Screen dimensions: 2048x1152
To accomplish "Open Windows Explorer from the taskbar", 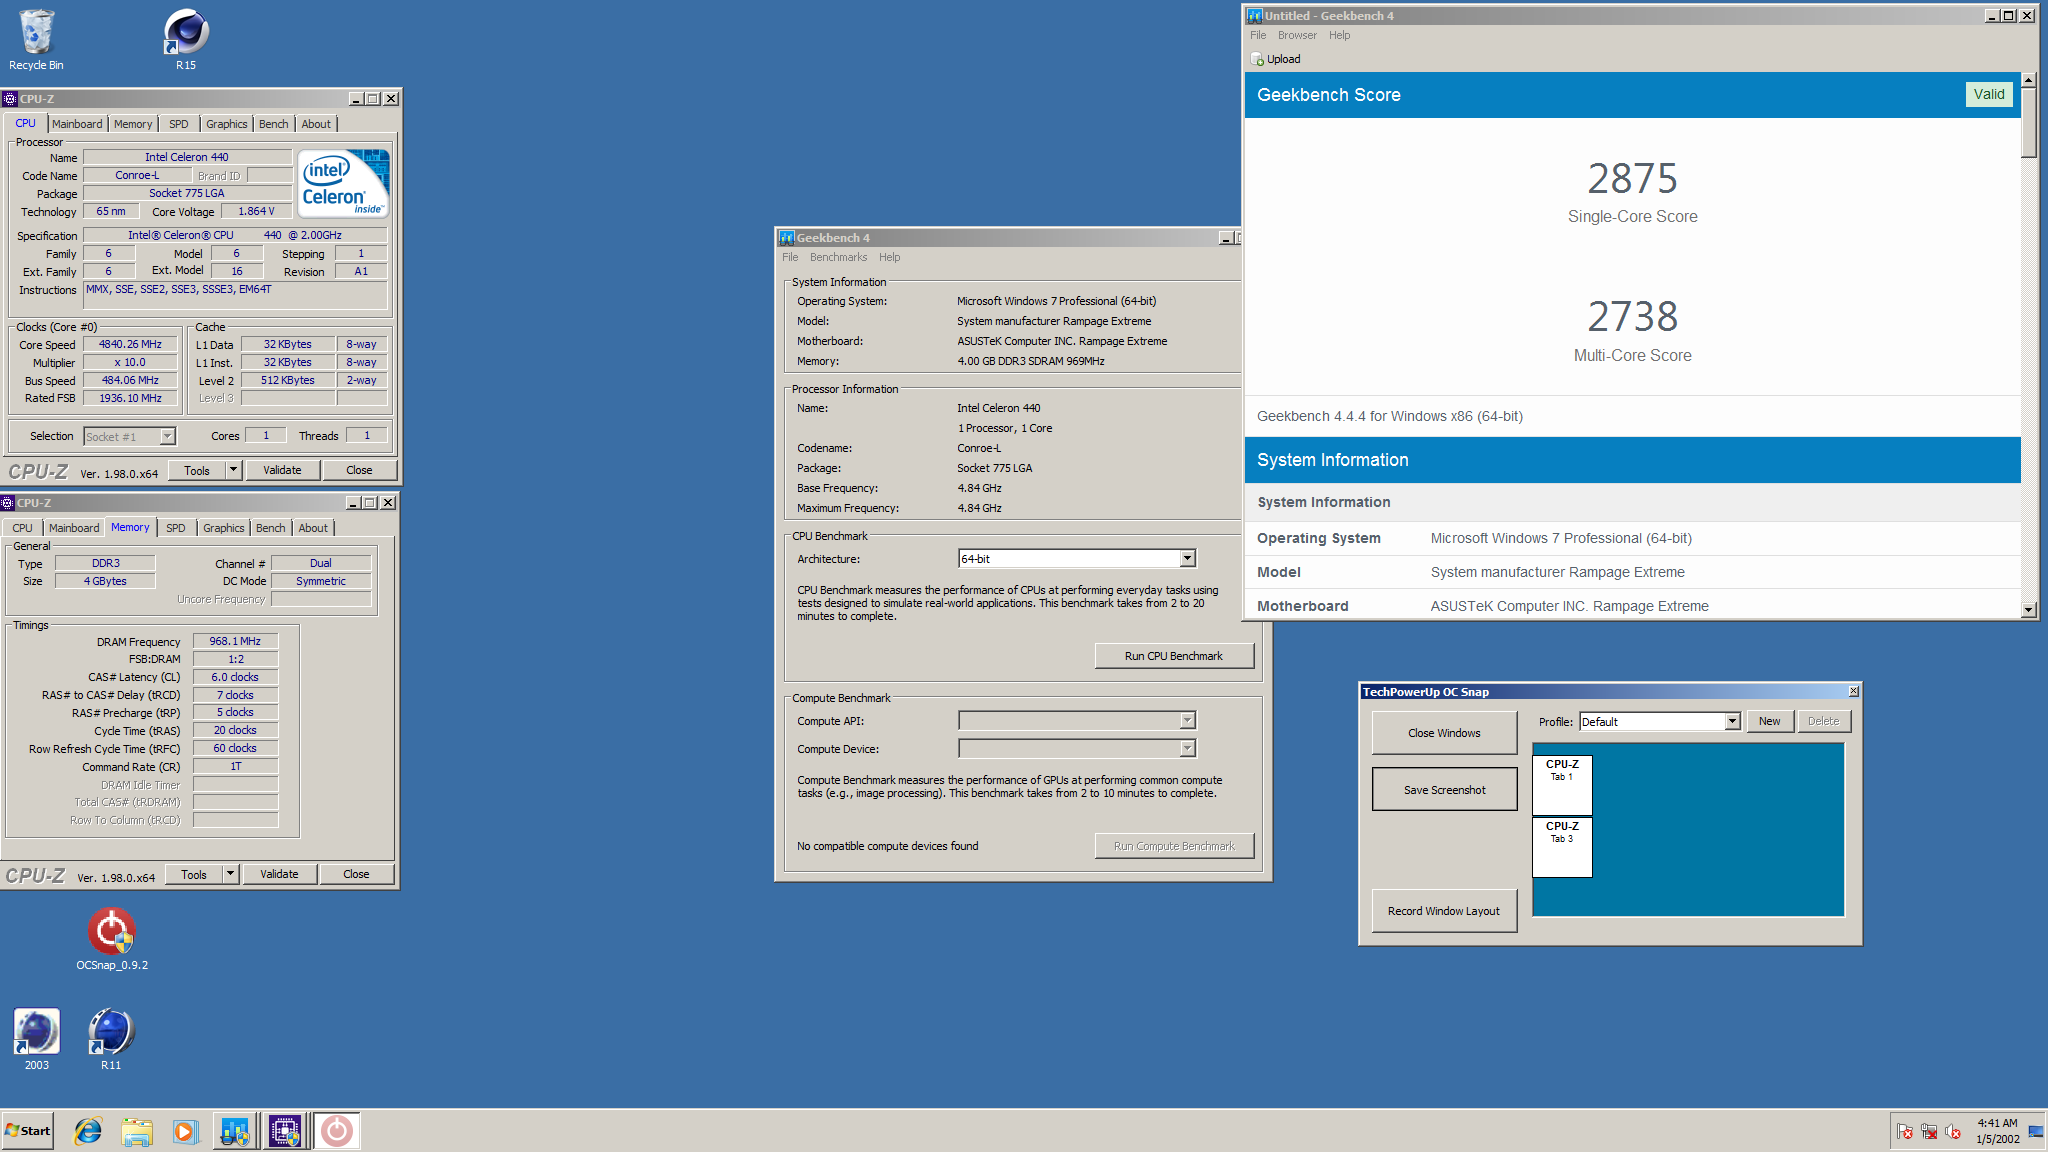I will [137, 1131].
